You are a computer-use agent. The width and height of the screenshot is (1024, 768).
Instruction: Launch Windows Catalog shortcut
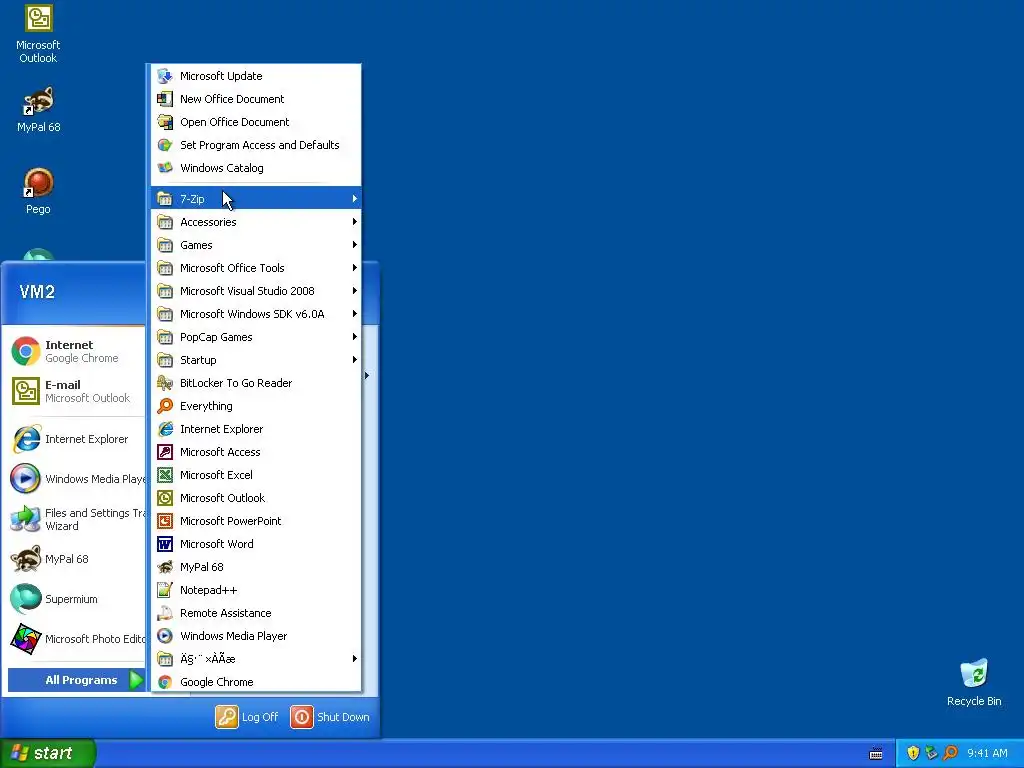point(256,168)
